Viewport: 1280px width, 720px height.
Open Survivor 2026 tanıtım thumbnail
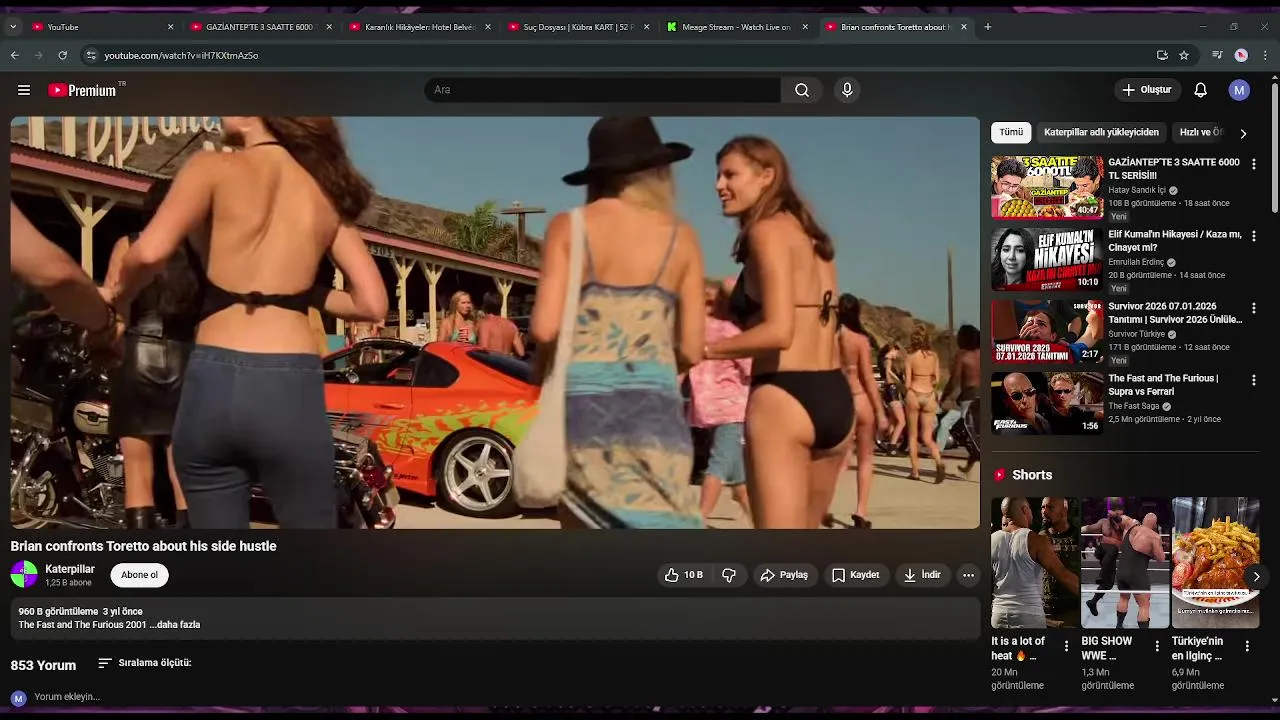click(x=1047, y=331)
